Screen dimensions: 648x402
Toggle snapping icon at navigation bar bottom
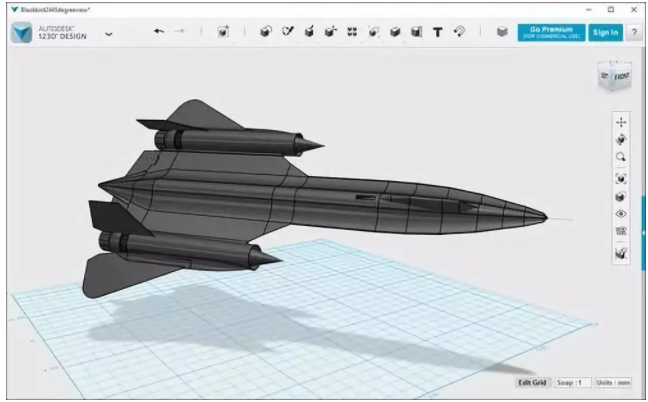pos(621,253)
